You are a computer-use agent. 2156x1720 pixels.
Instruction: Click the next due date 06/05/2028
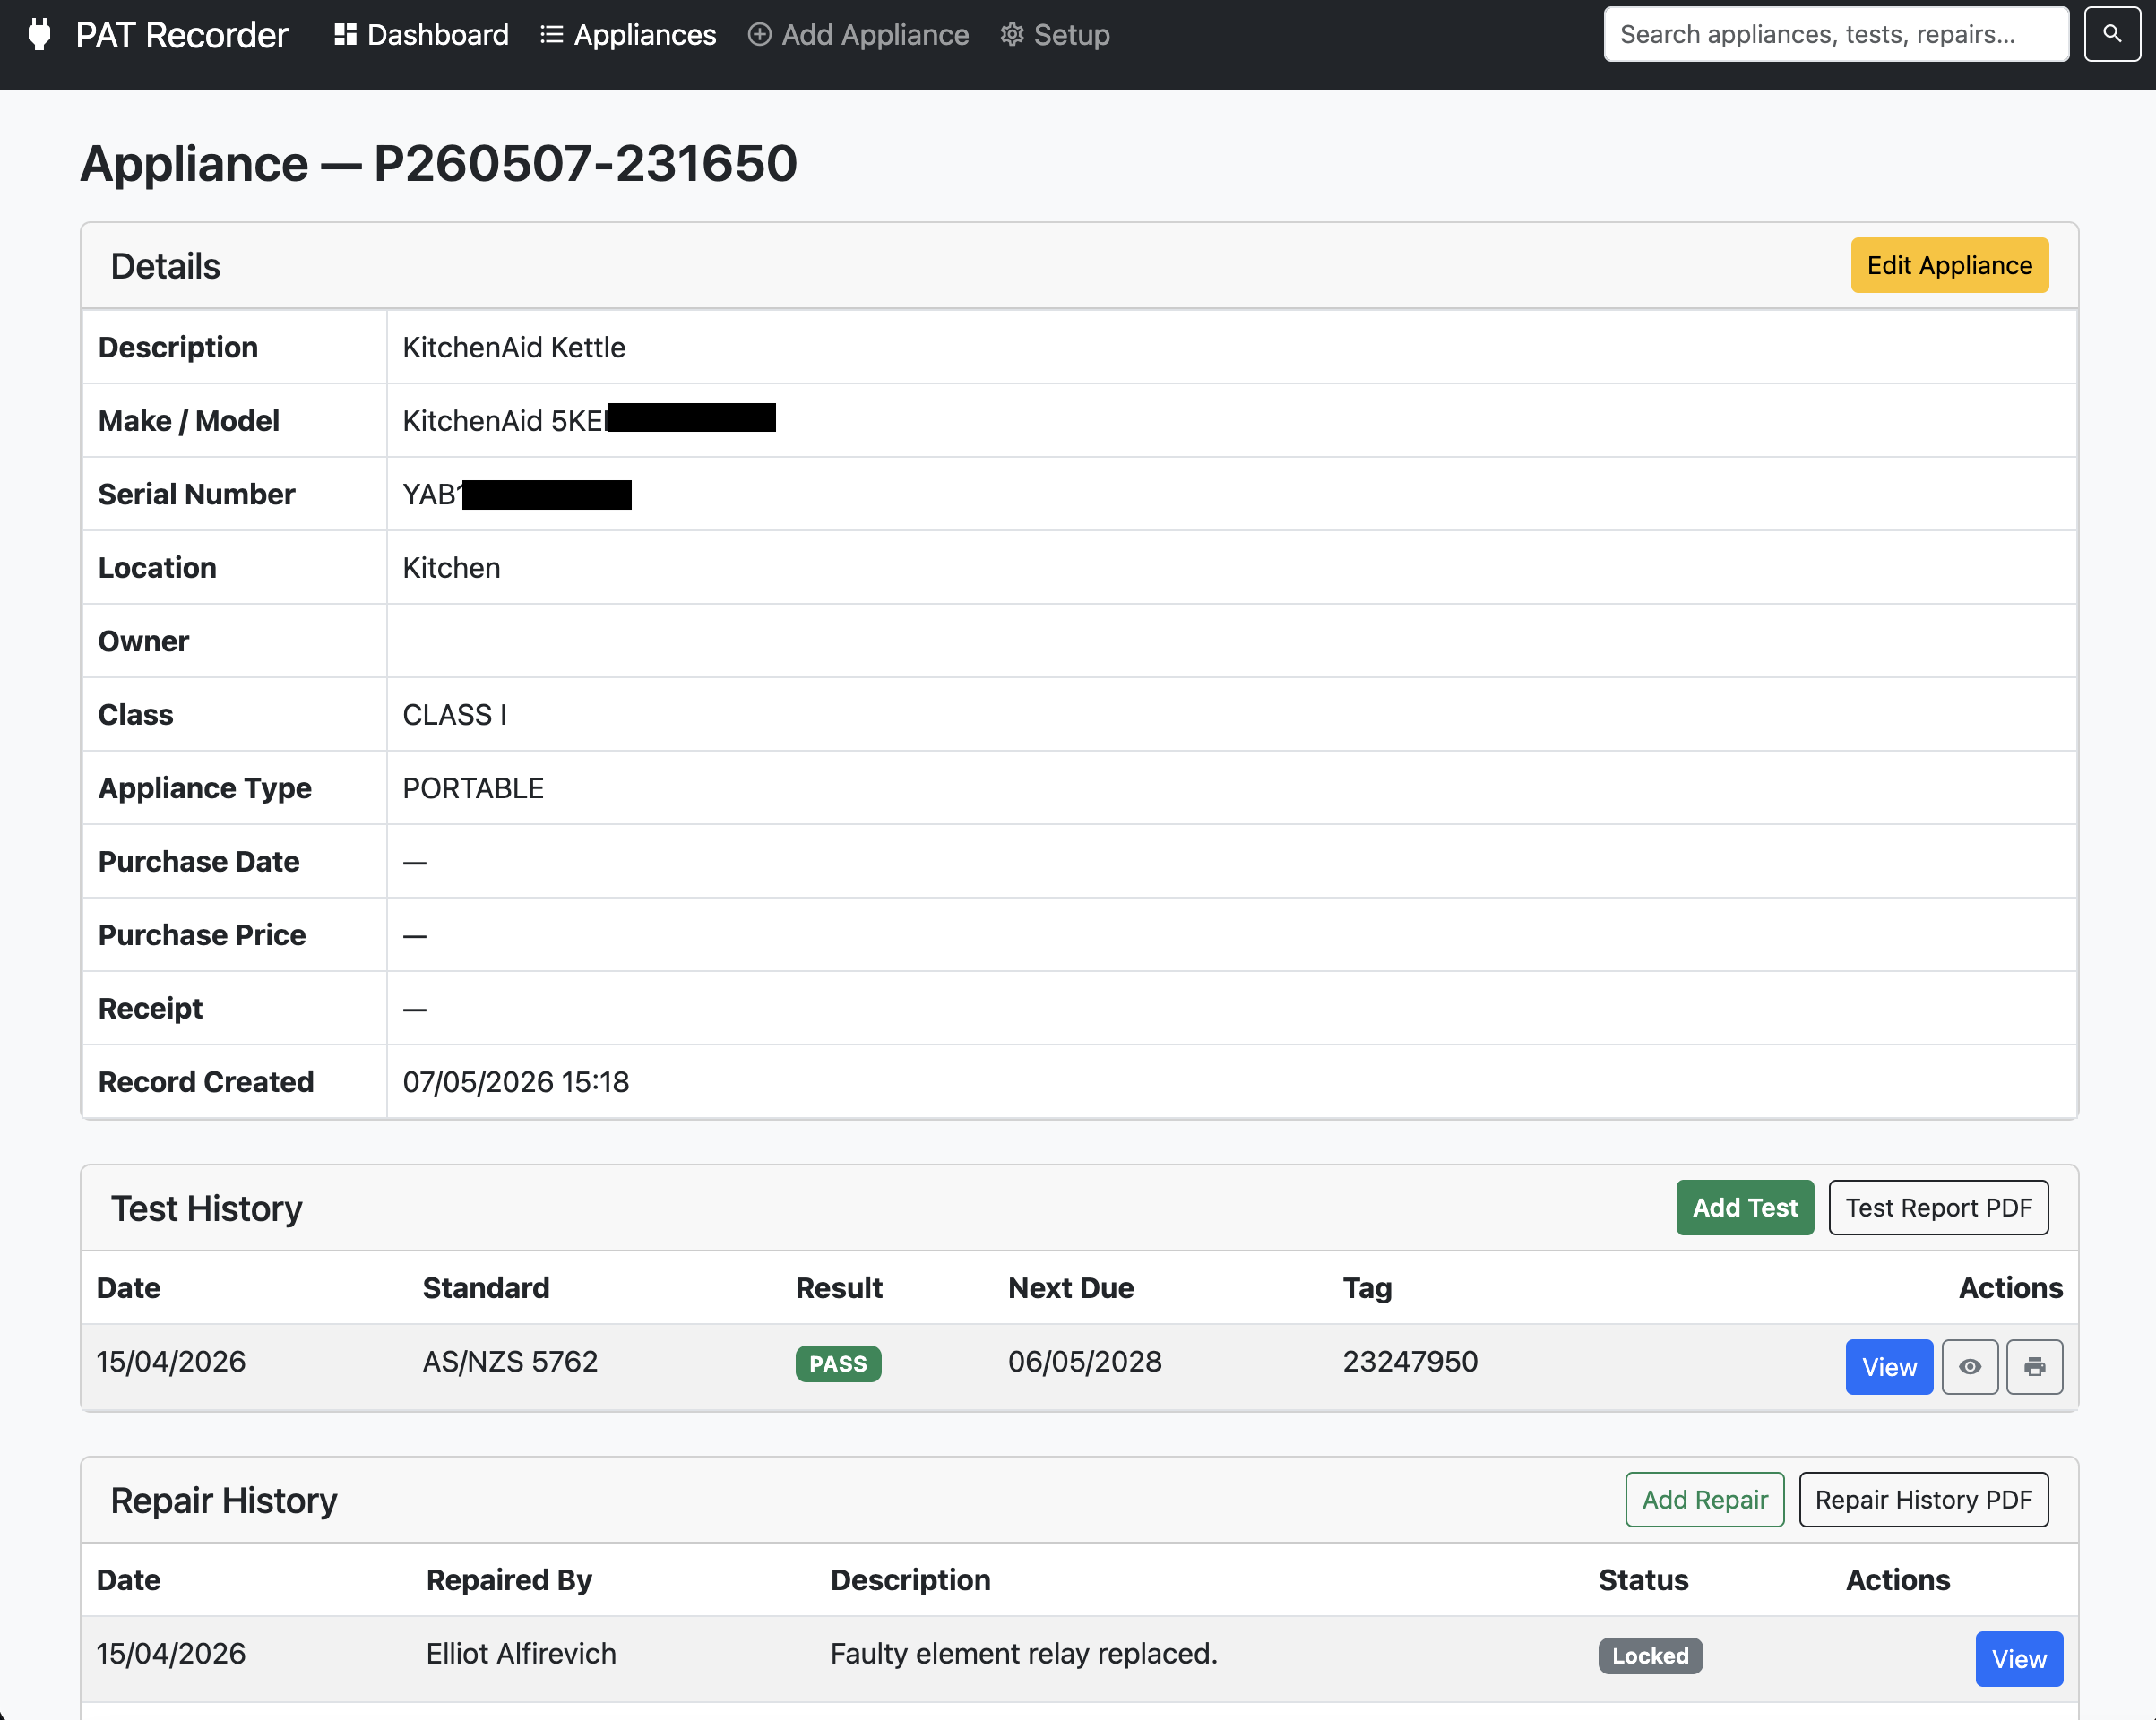coord(1085,1361)
